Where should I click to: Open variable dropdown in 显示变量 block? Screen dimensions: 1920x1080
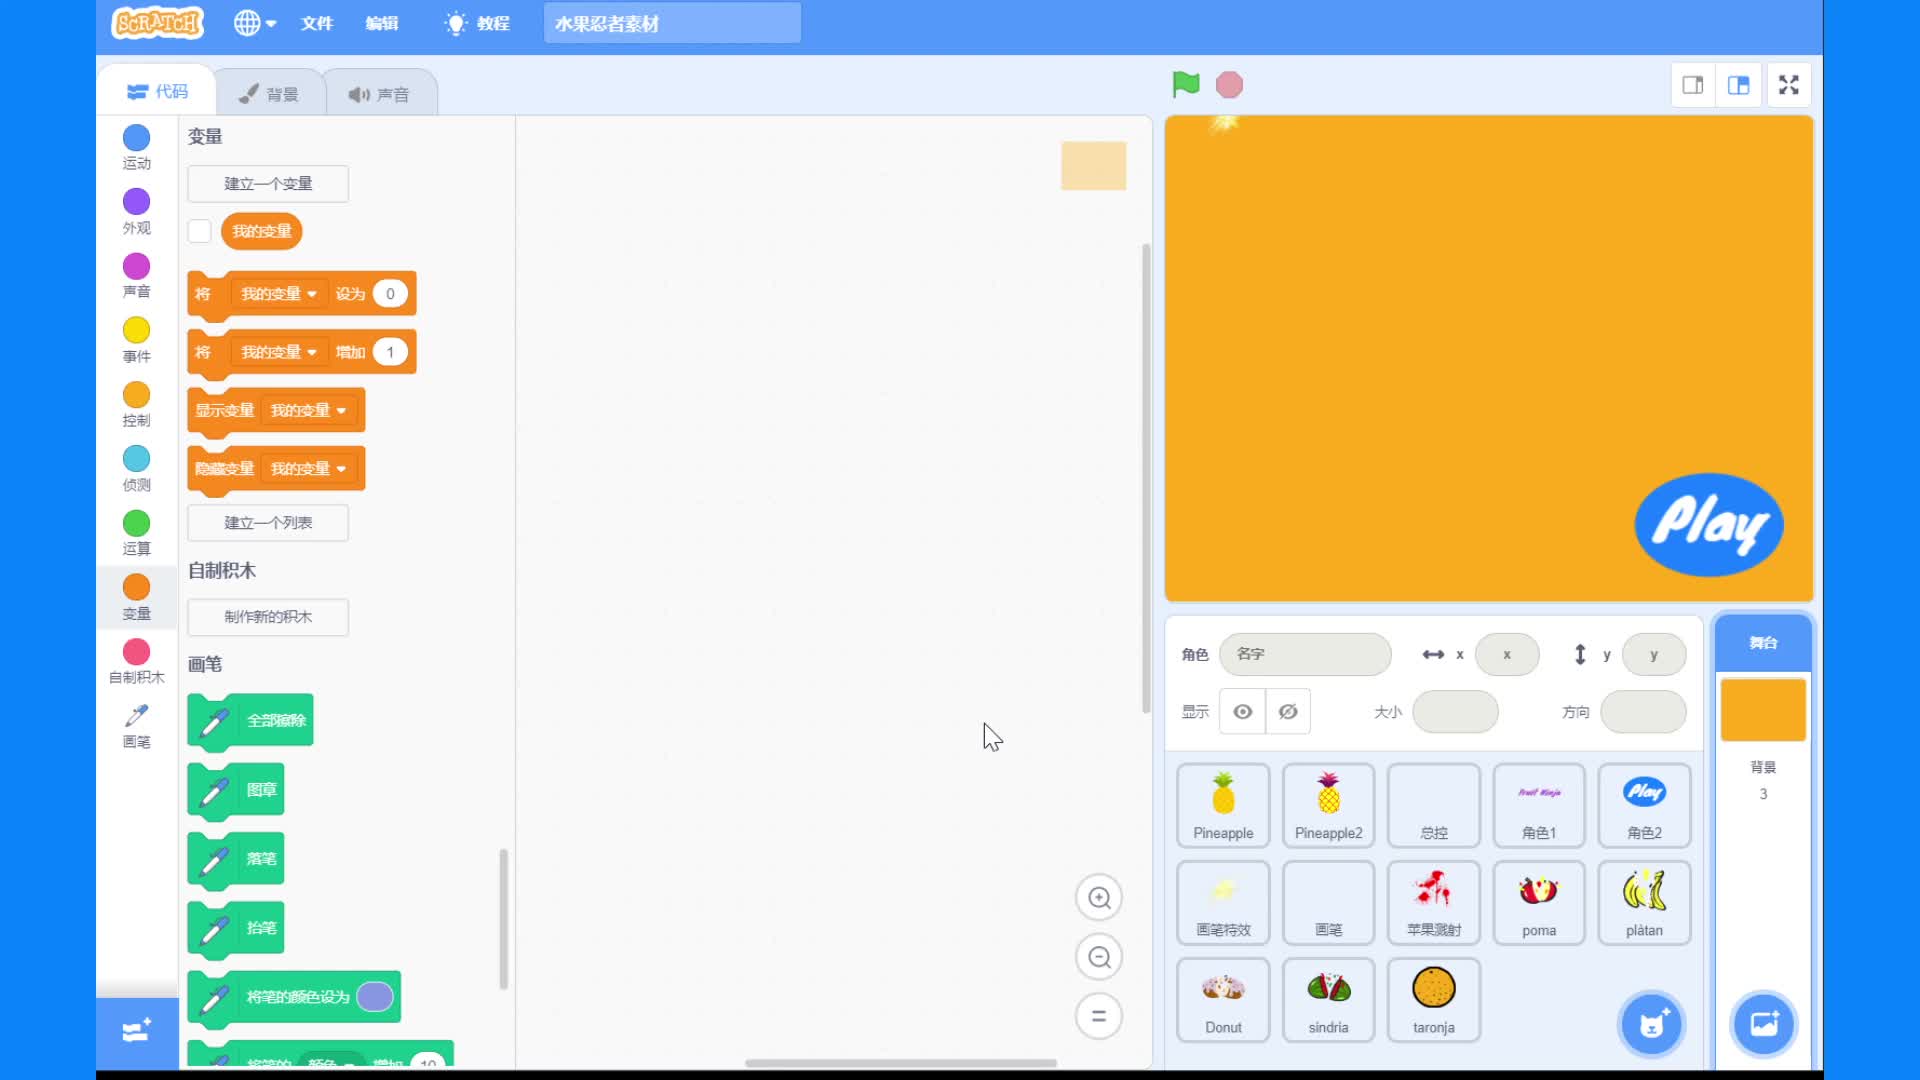click(308, 410)
